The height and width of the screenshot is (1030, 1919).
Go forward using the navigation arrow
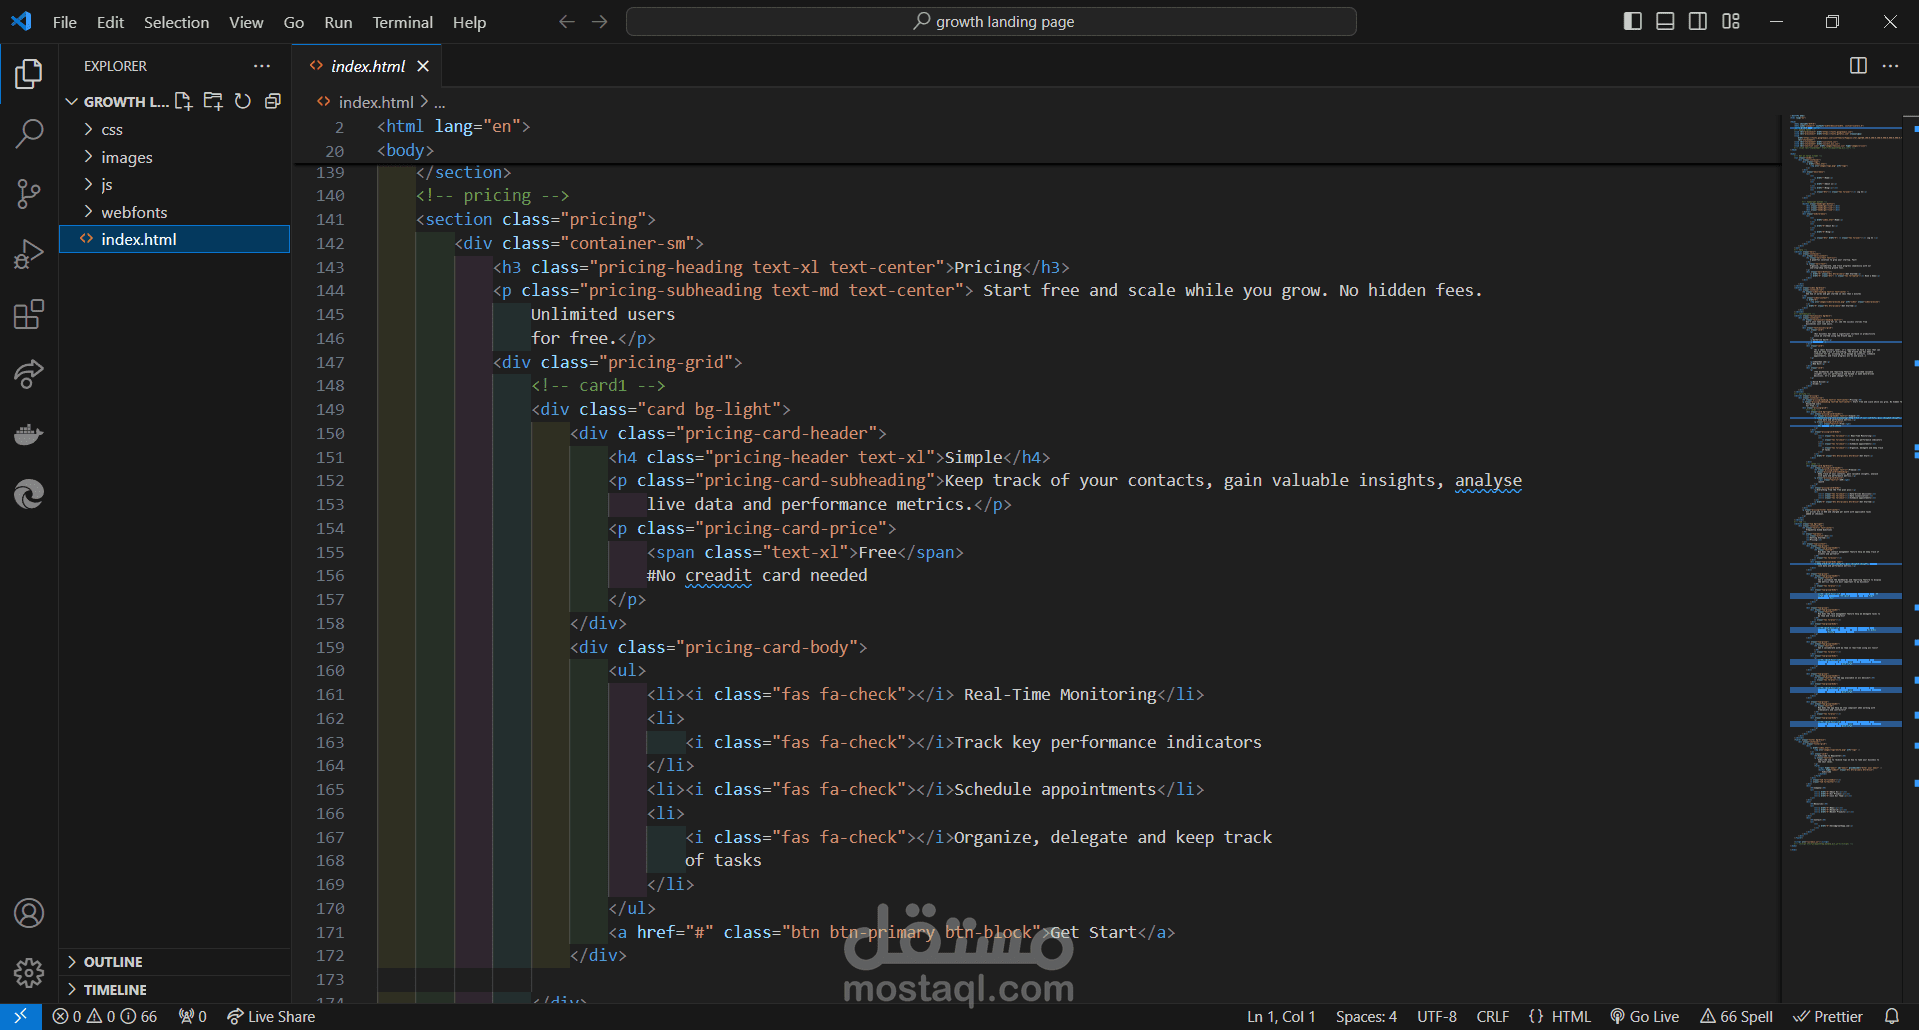coord(600,22)
